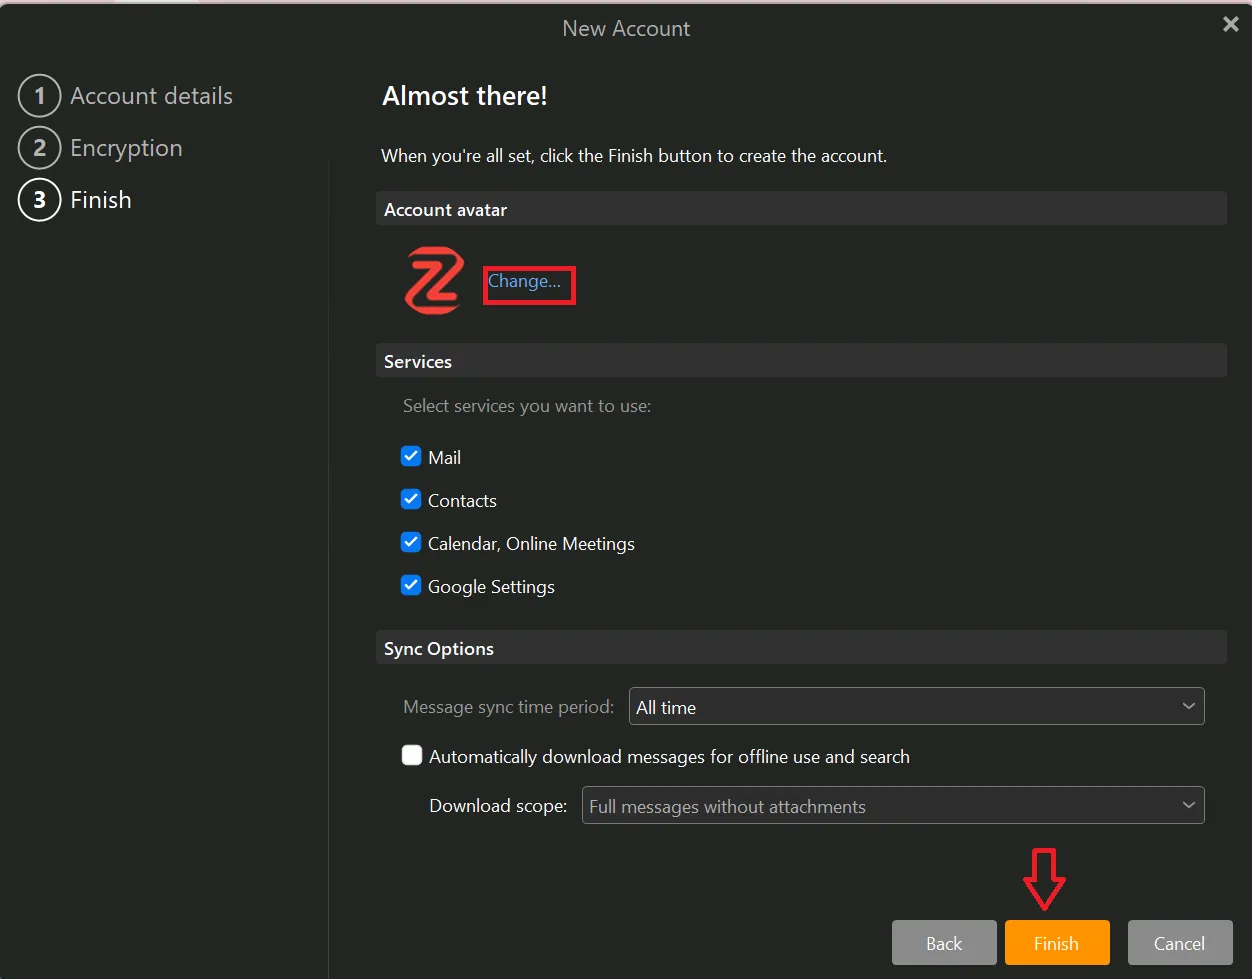Select the Finish step in sidebar
The width and height of the screenshot is (1252, 979).
[x=101, y=200]
